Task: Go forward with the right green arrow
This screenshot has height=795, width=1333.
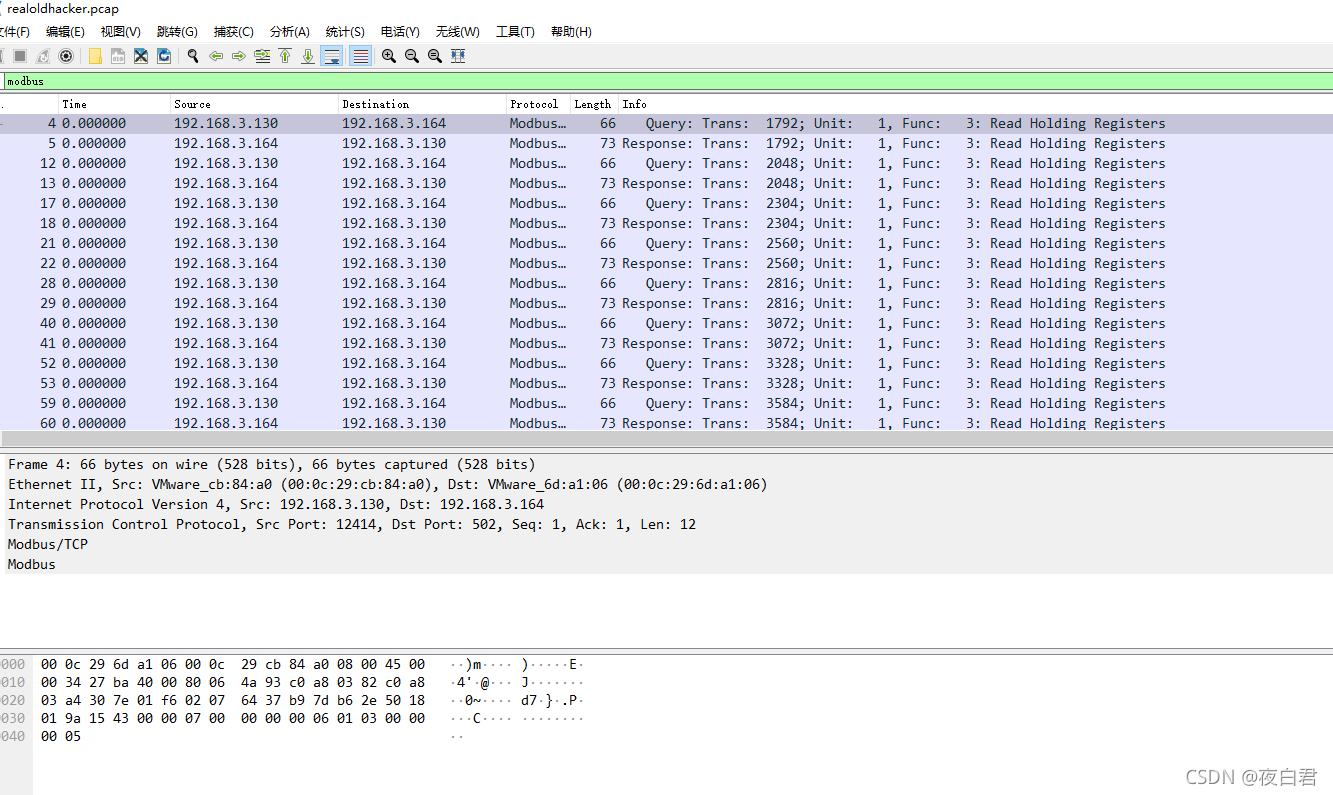Action: pyautogui.click(x=239, y=56)
